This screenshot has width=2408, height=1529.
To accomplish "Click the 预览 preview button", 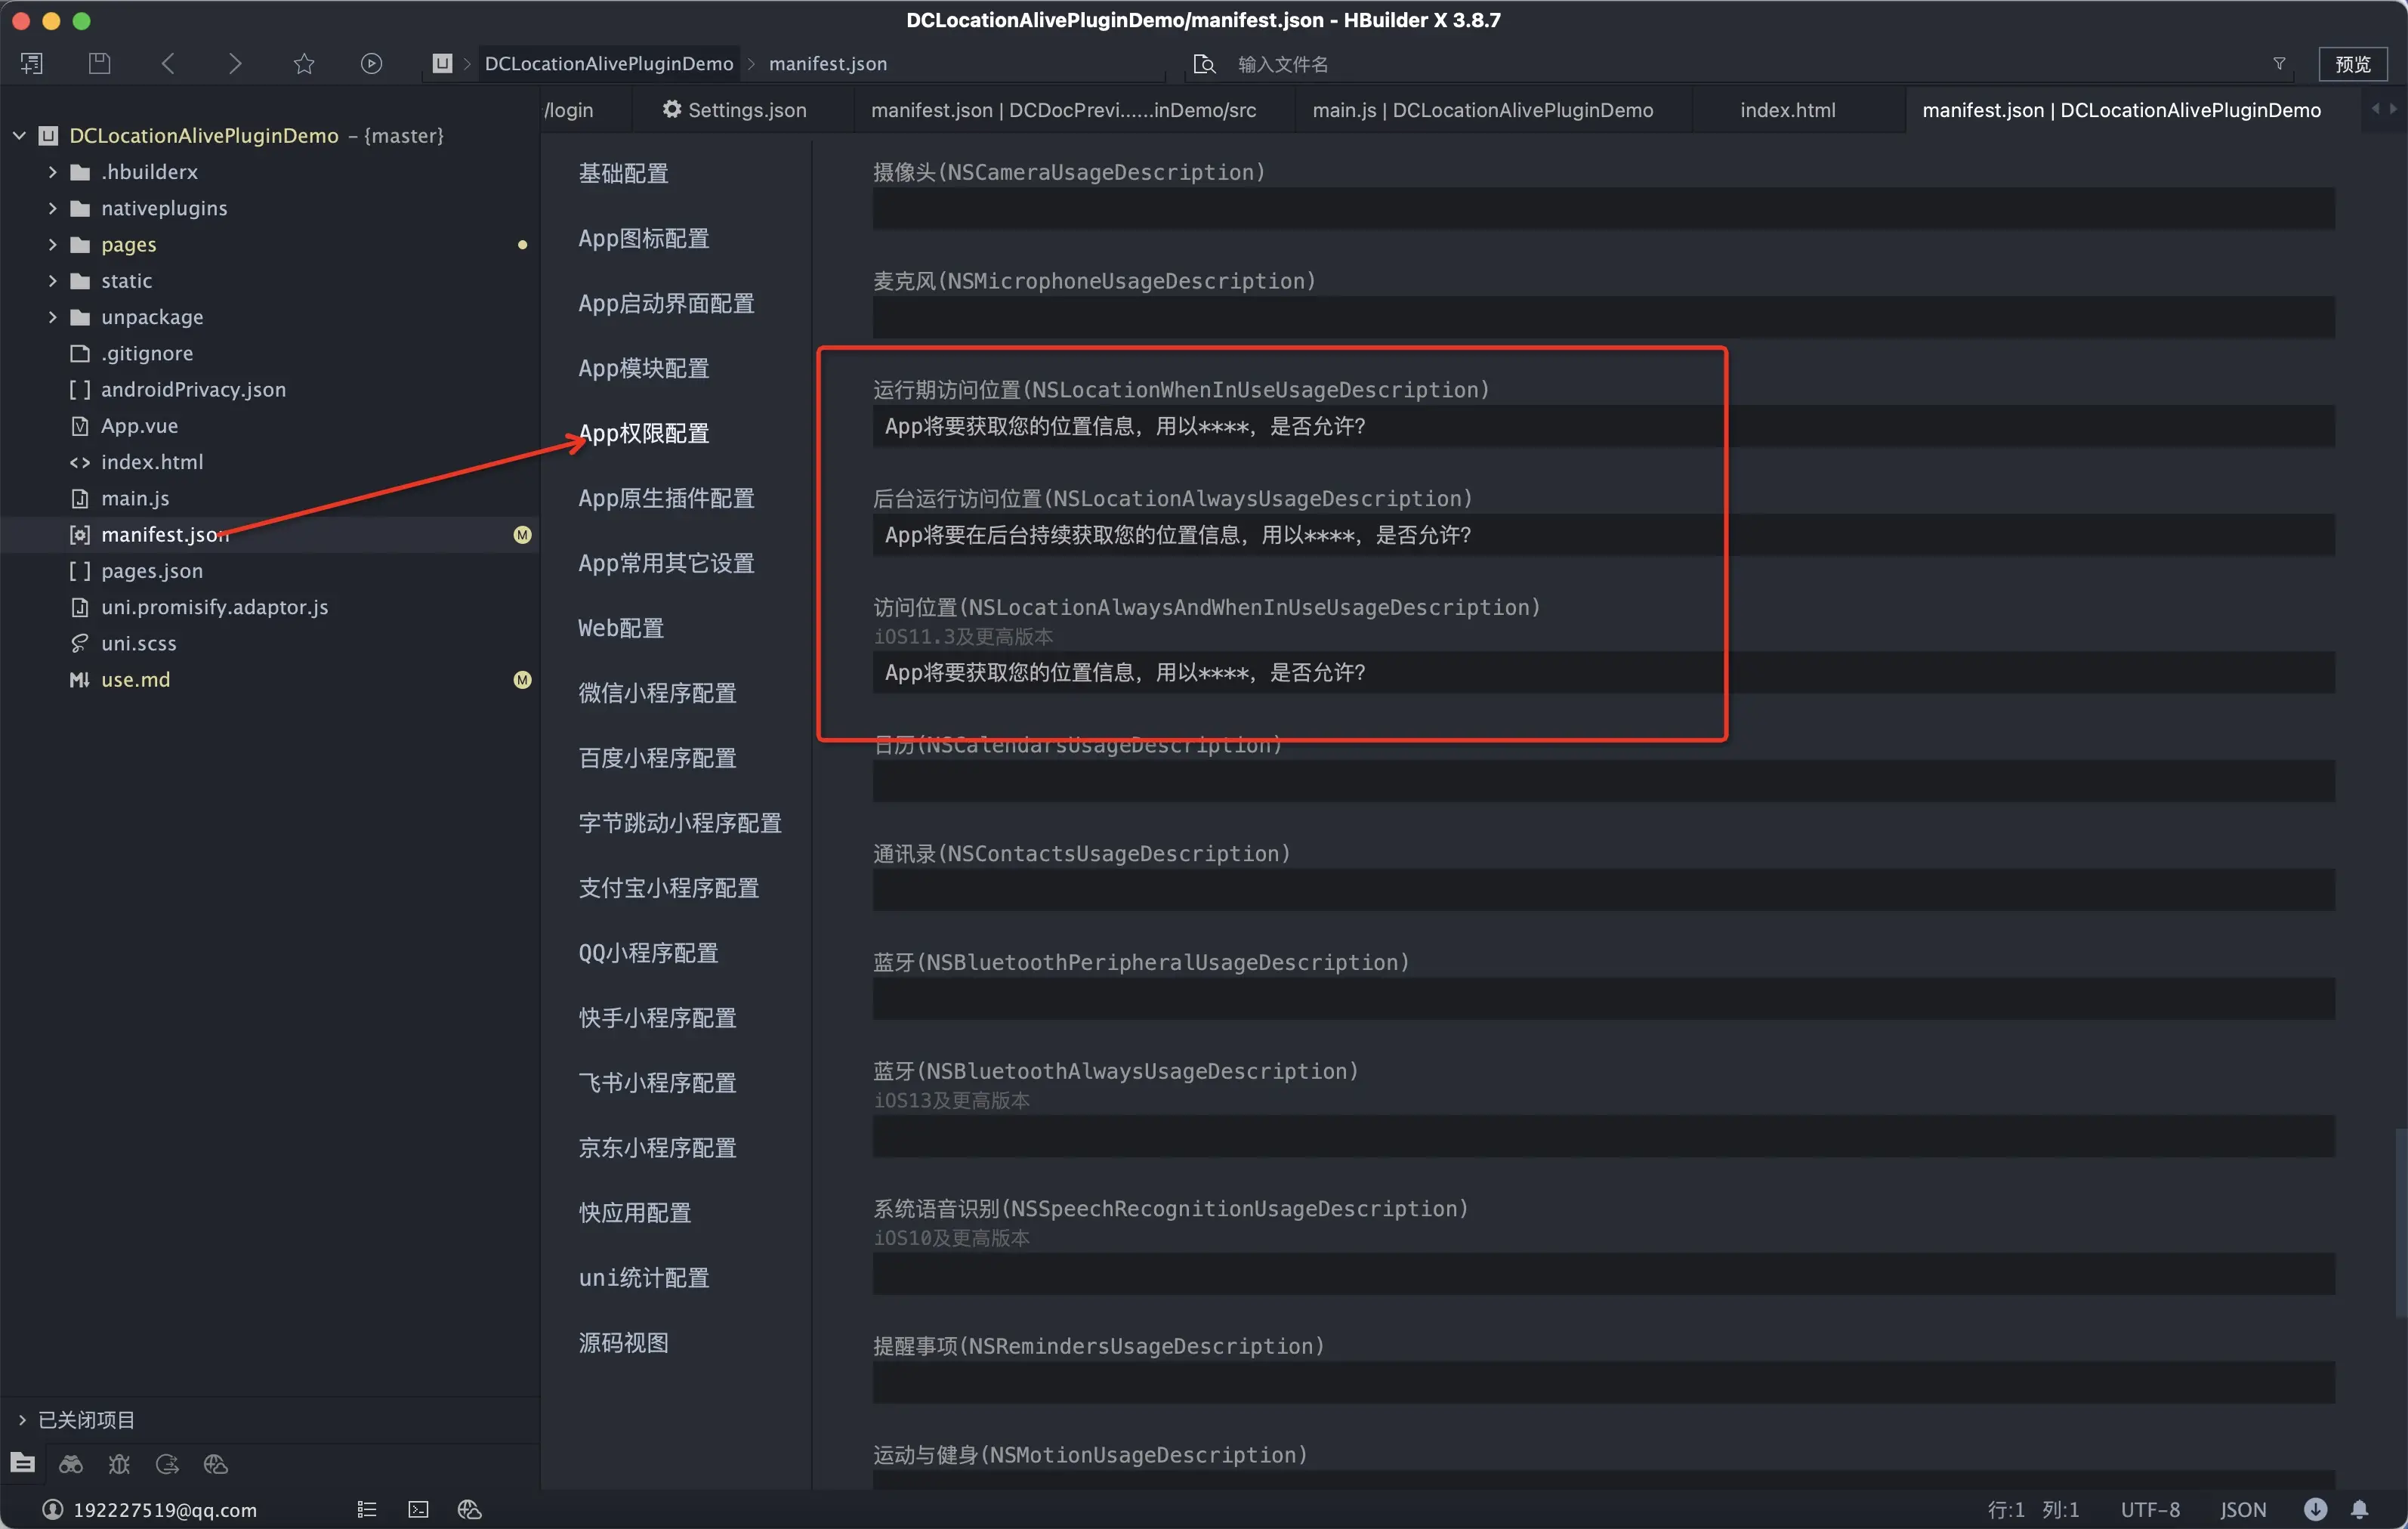I will point(2352,63).
